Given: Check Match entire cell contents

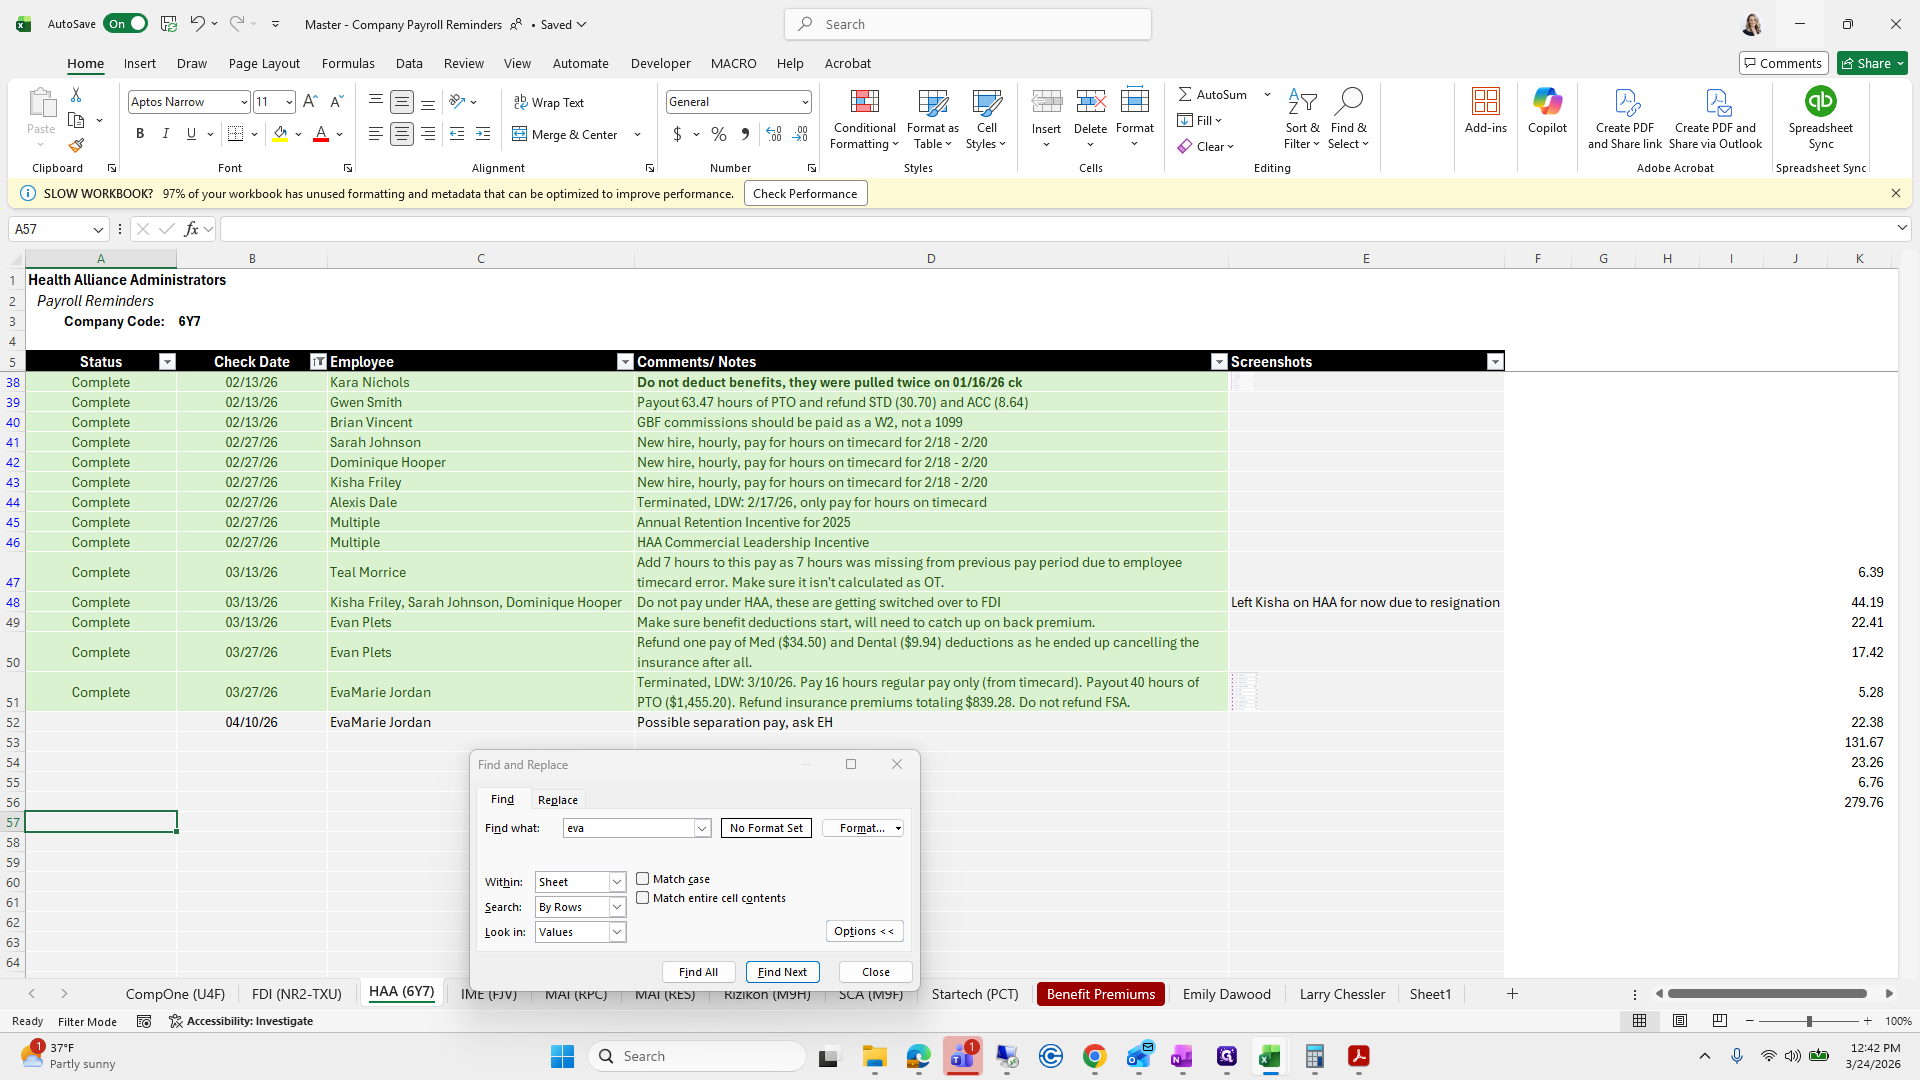Looking at the screenshot, I should click(x=643, y=898).
